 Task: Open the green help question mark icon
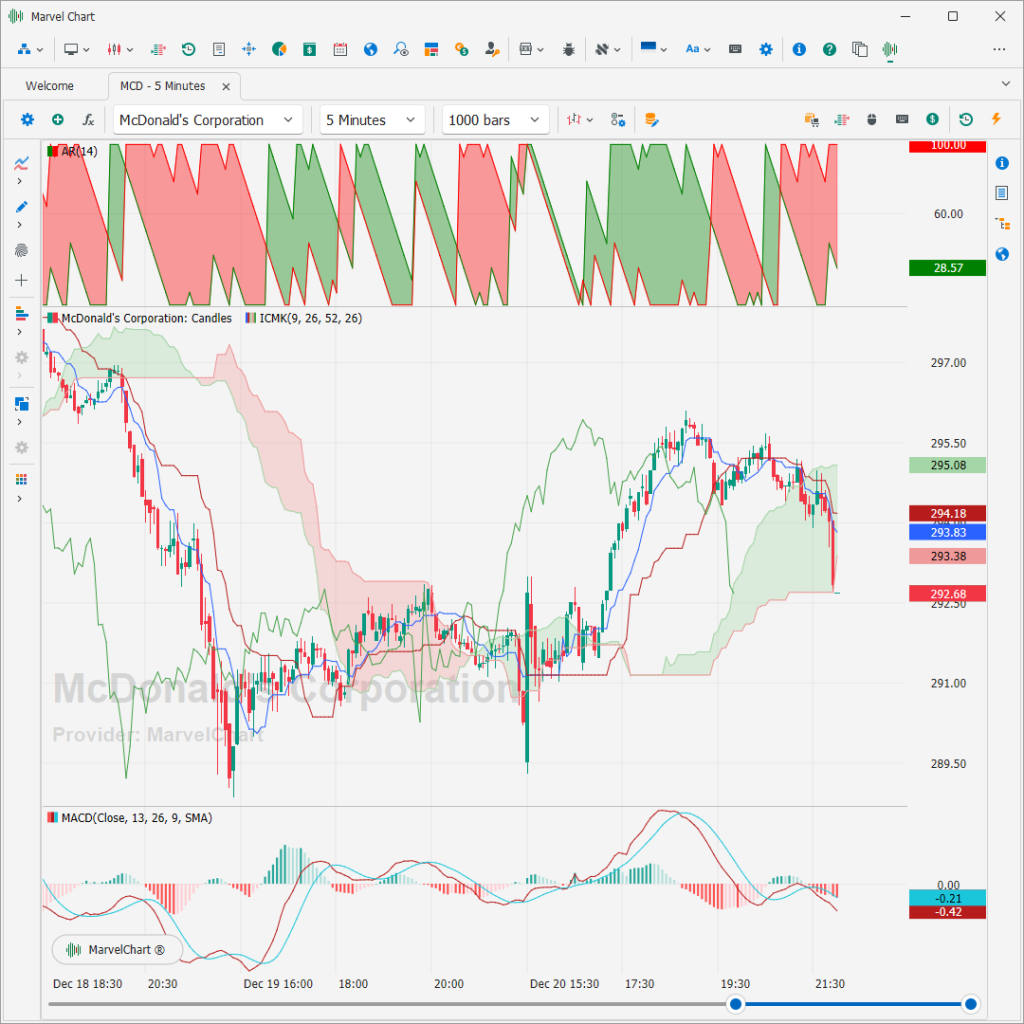[829, 49]
